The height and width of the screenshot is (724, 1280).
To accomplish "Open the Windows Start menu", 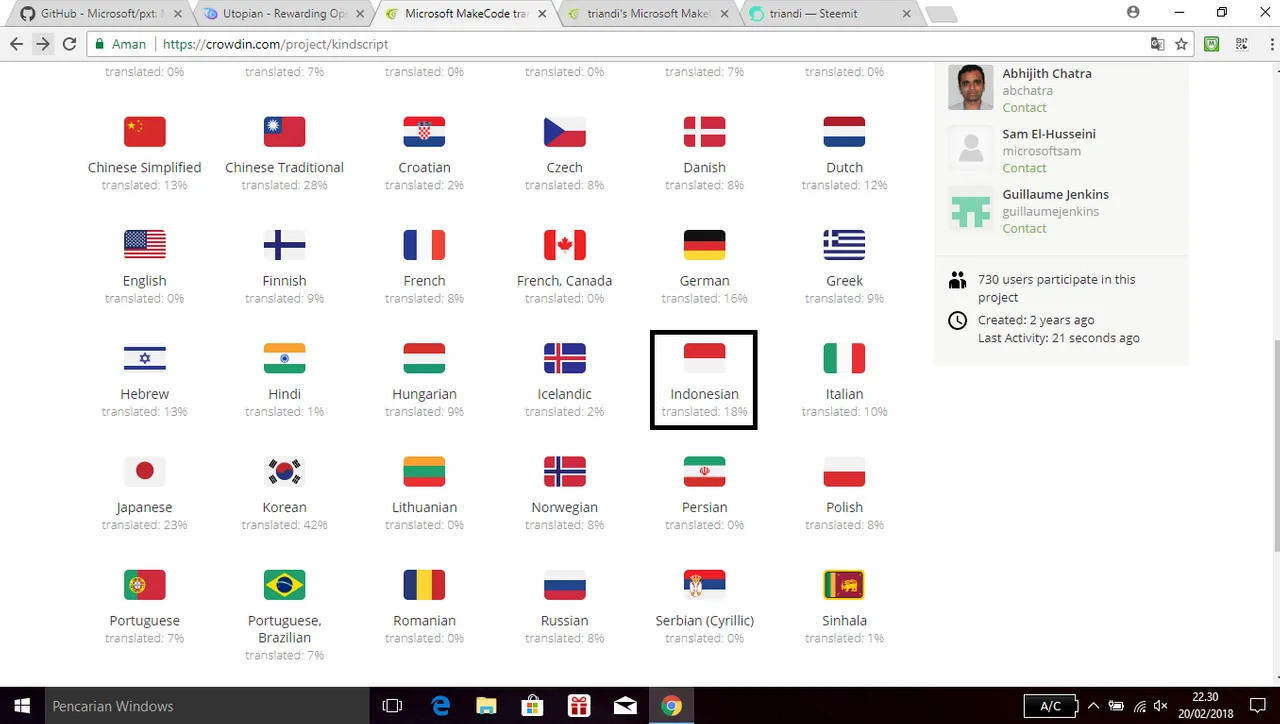I will tap(21, 706).
